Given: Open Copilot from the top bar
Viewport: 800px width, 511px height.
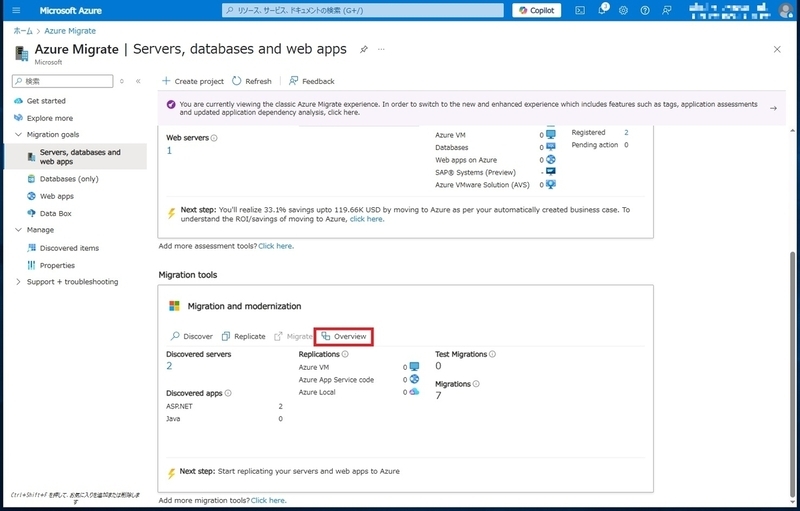Looking at the screenshot, I should [x=536, y=10].
